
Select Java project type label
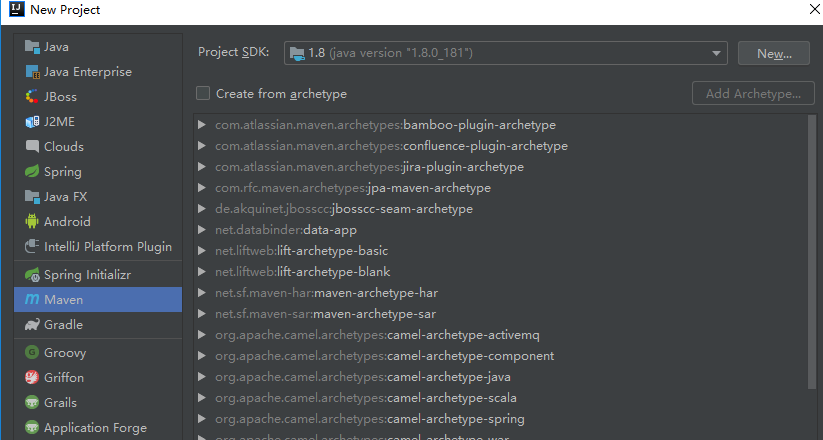[x=56, y=47]
